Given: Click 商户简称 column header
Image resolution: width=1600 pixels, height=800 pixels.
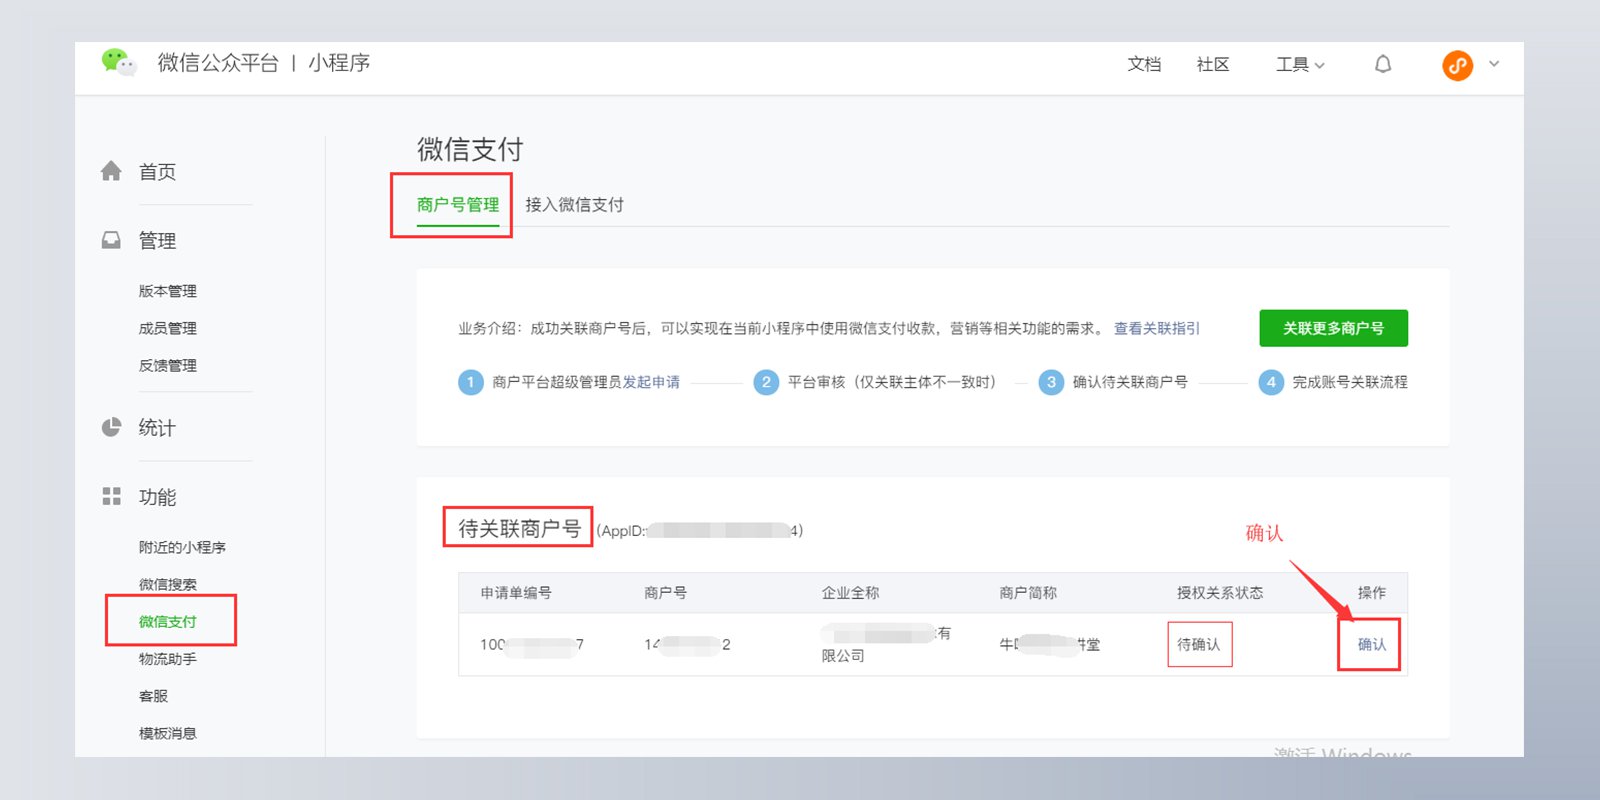Looking at the screenshot, I should pyautogui.click(x=1028, y=592).
